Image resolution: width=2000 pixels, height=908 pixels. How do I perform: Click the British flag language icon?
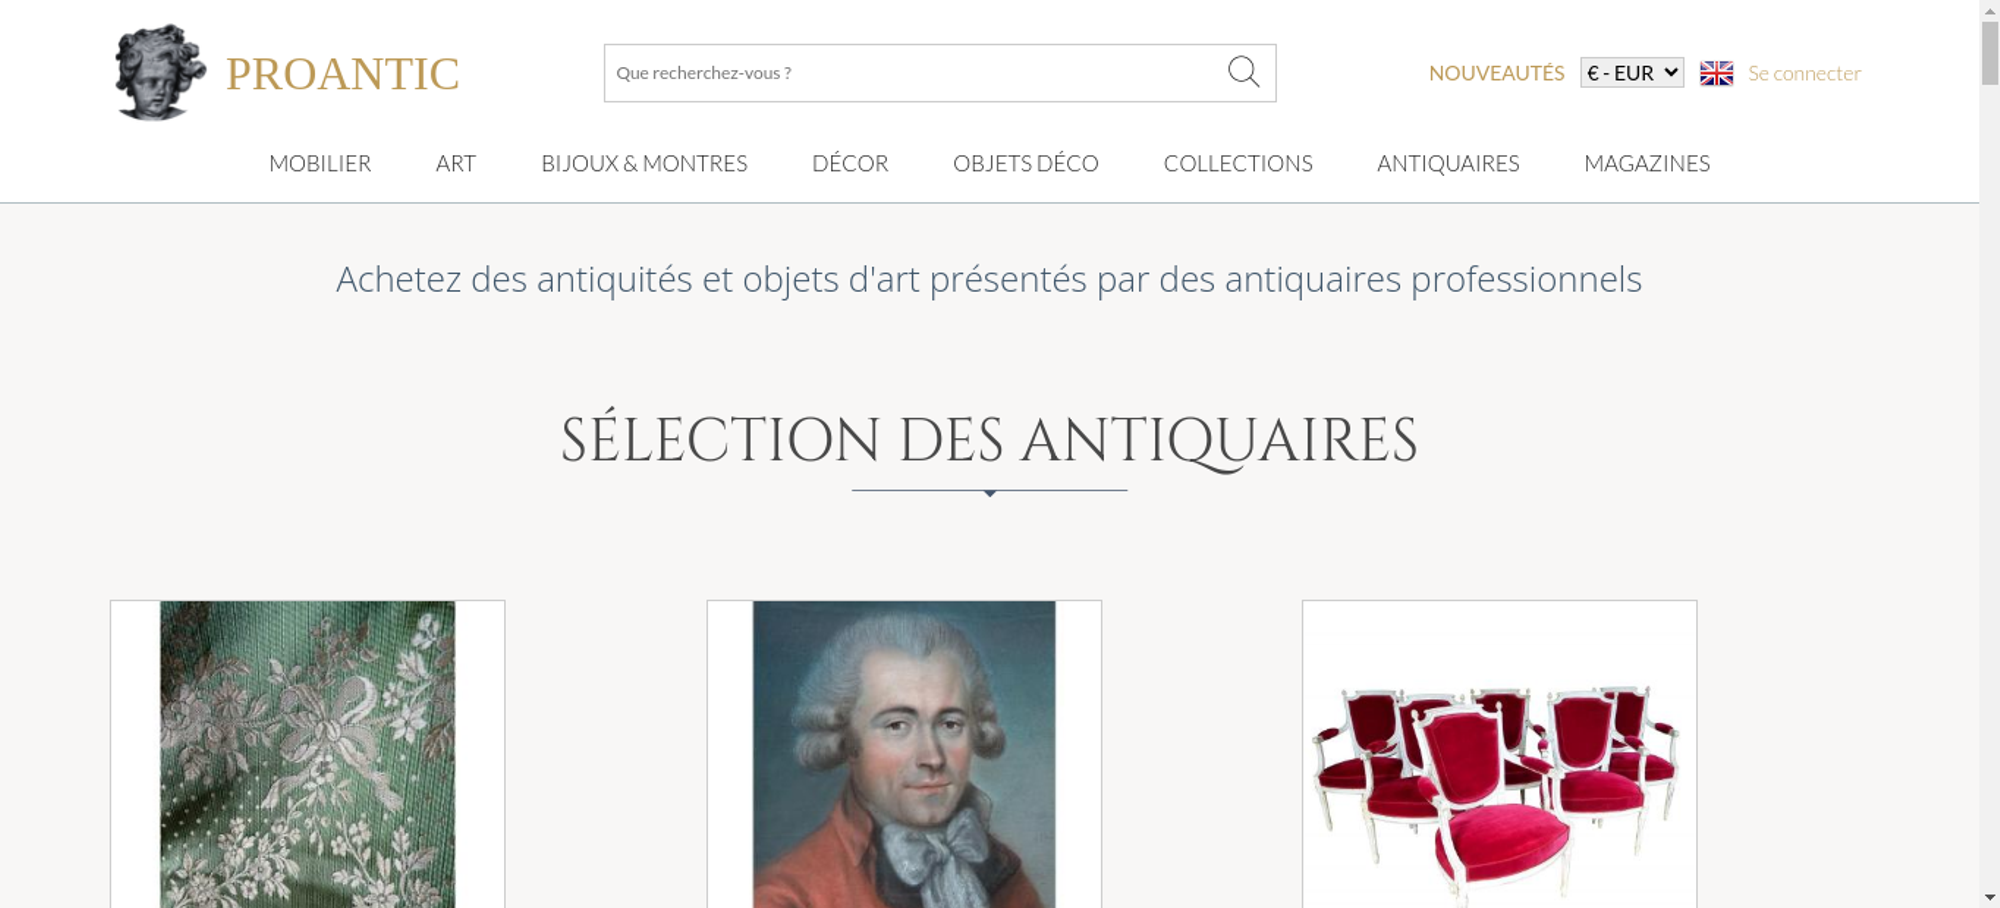(x=1716, y=73)
